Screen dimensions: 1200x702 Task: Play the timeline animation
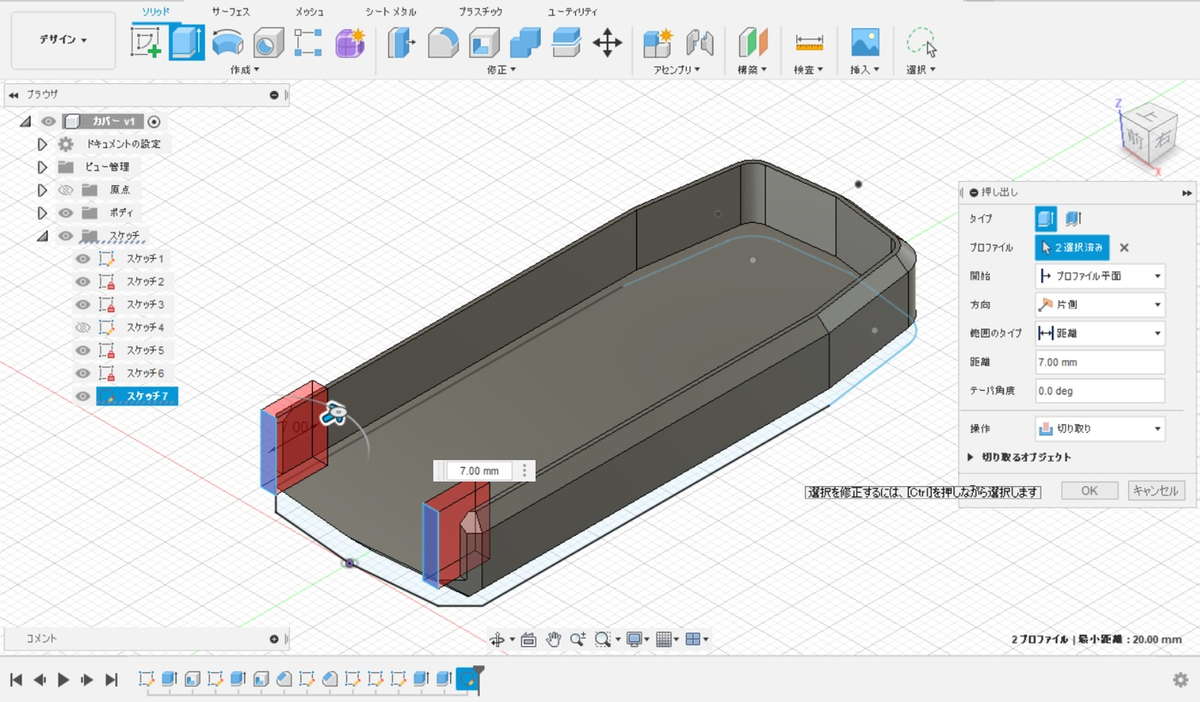pyautogui.click(x=63, y=680)
